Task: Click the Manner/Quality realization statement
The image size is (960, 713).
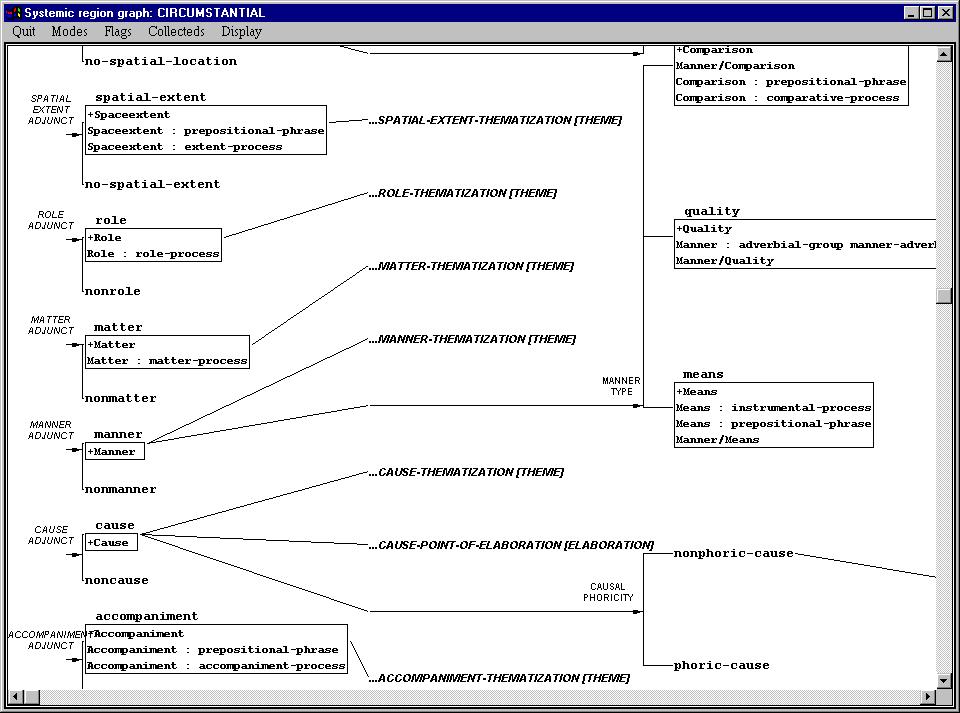Action: point(725,261)
